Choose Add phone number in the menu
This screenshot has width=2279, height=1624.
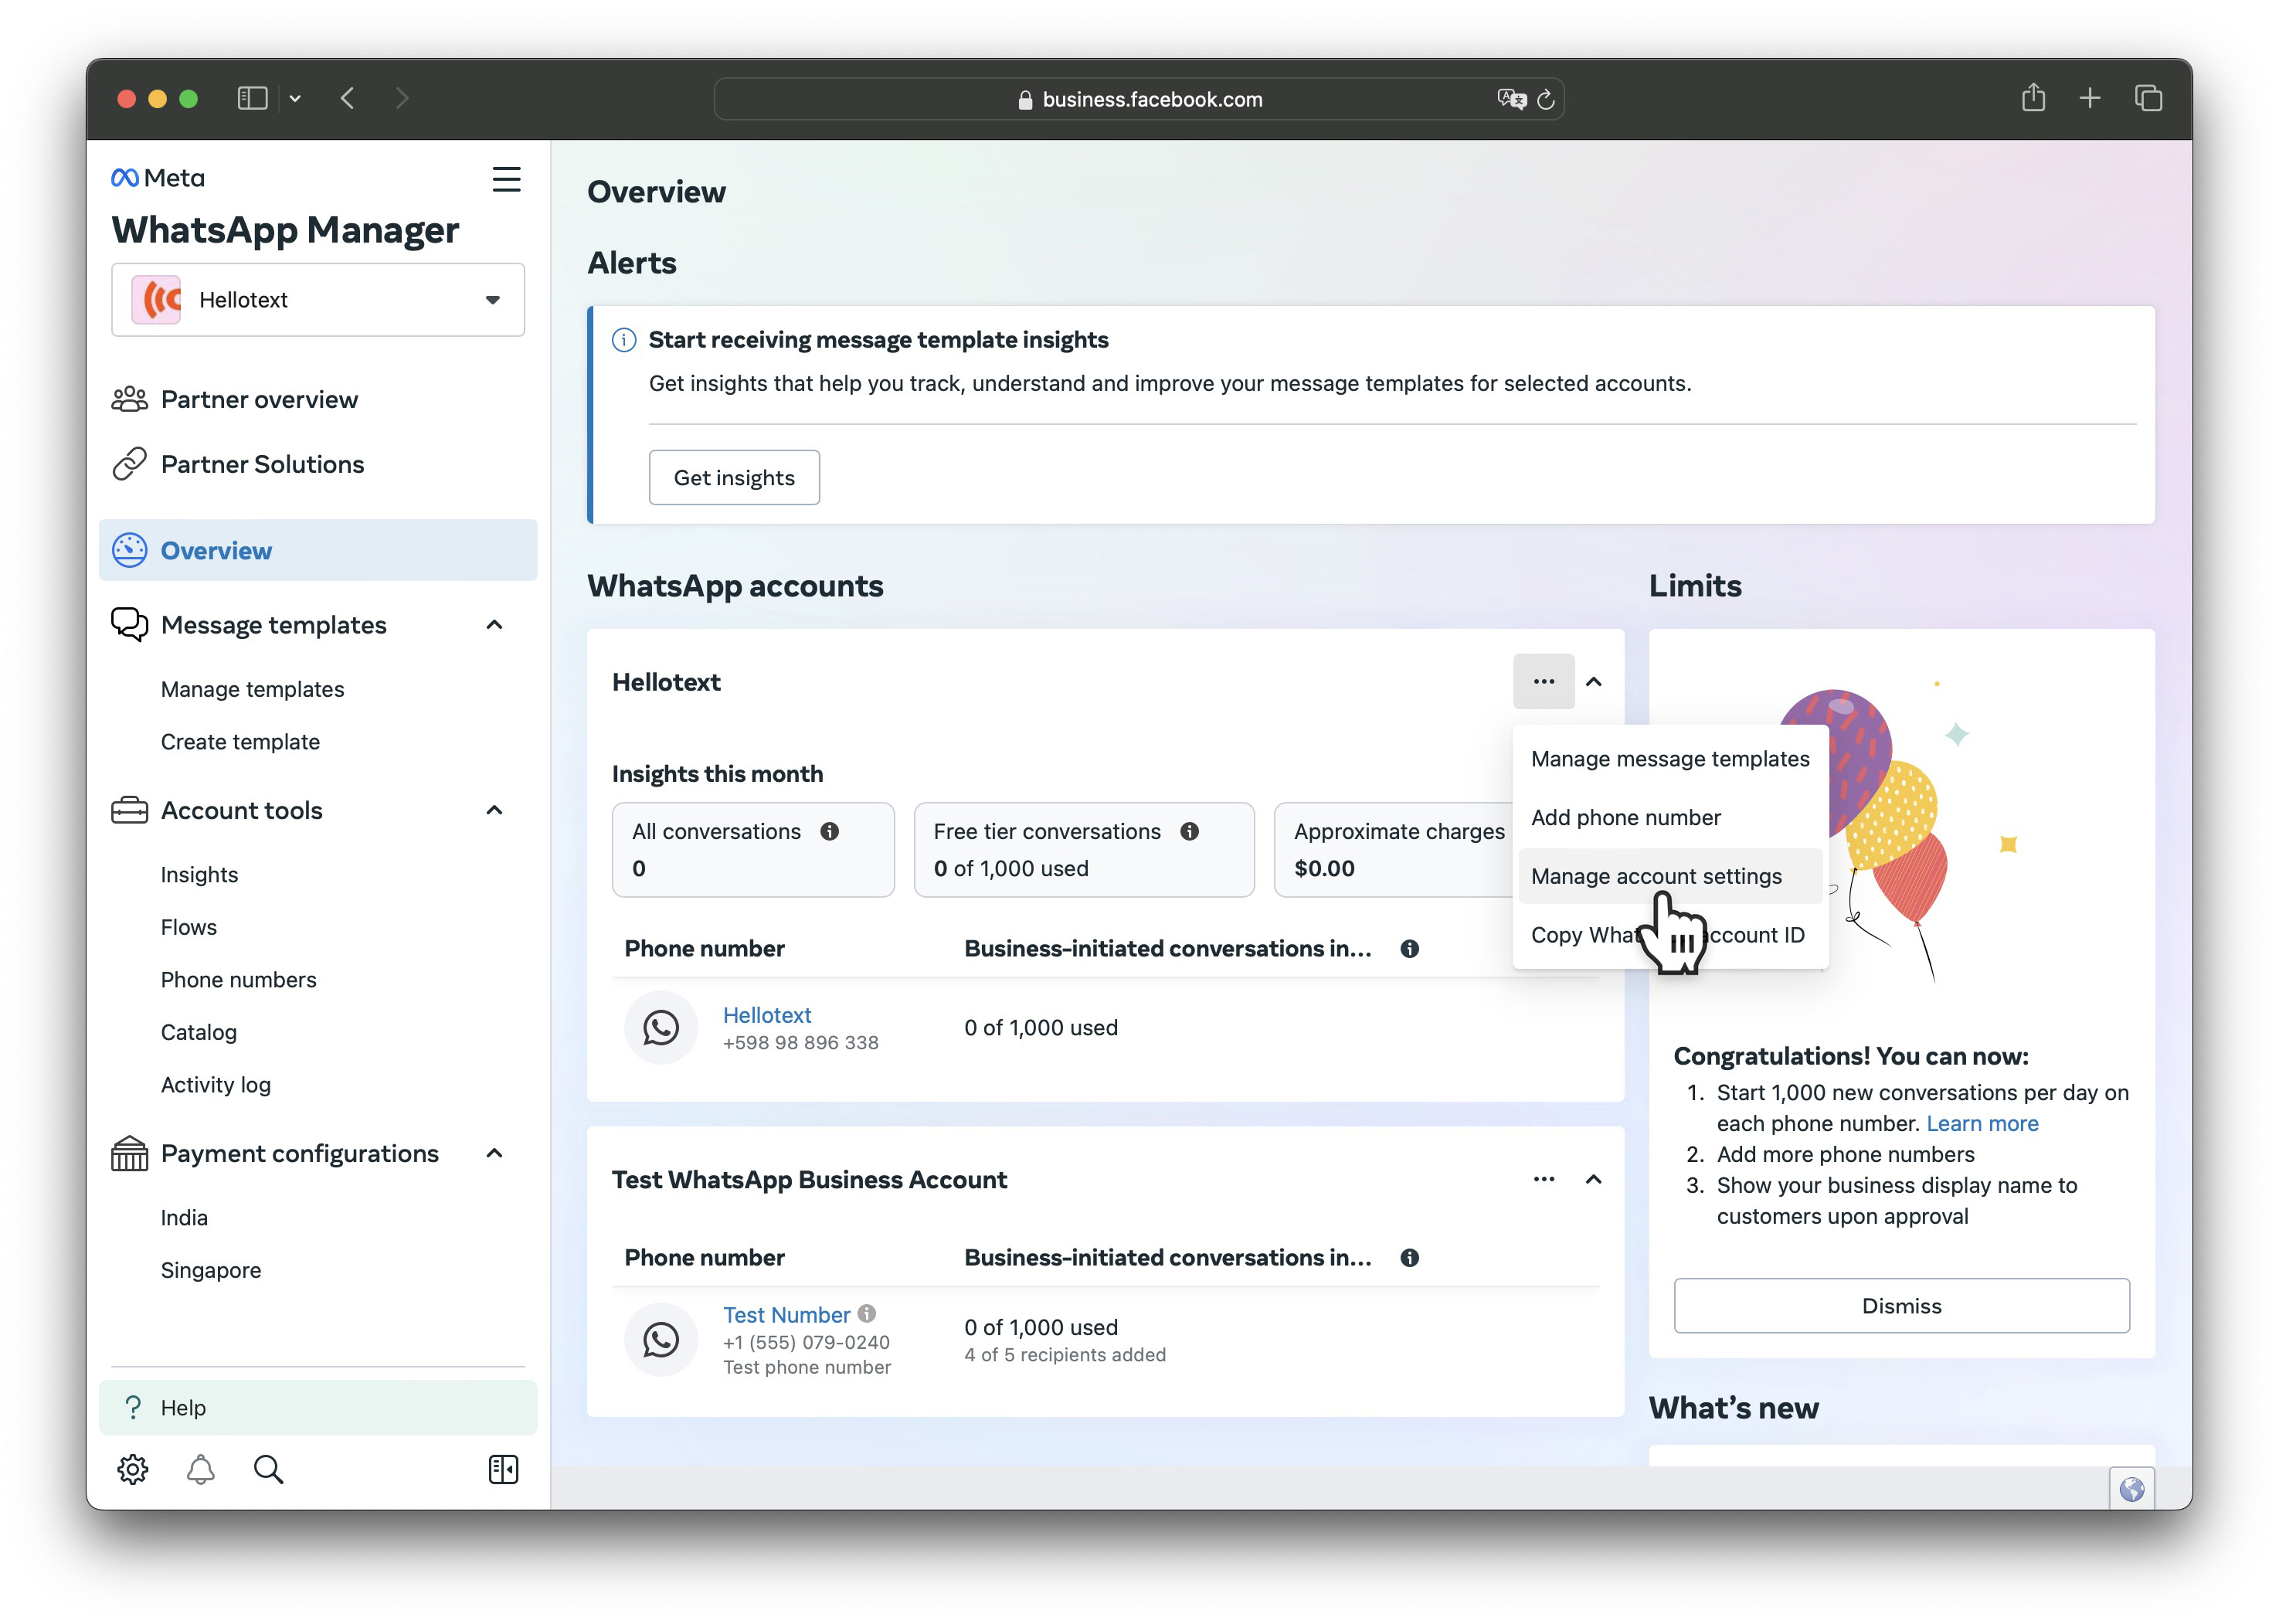pos(1670,818)
